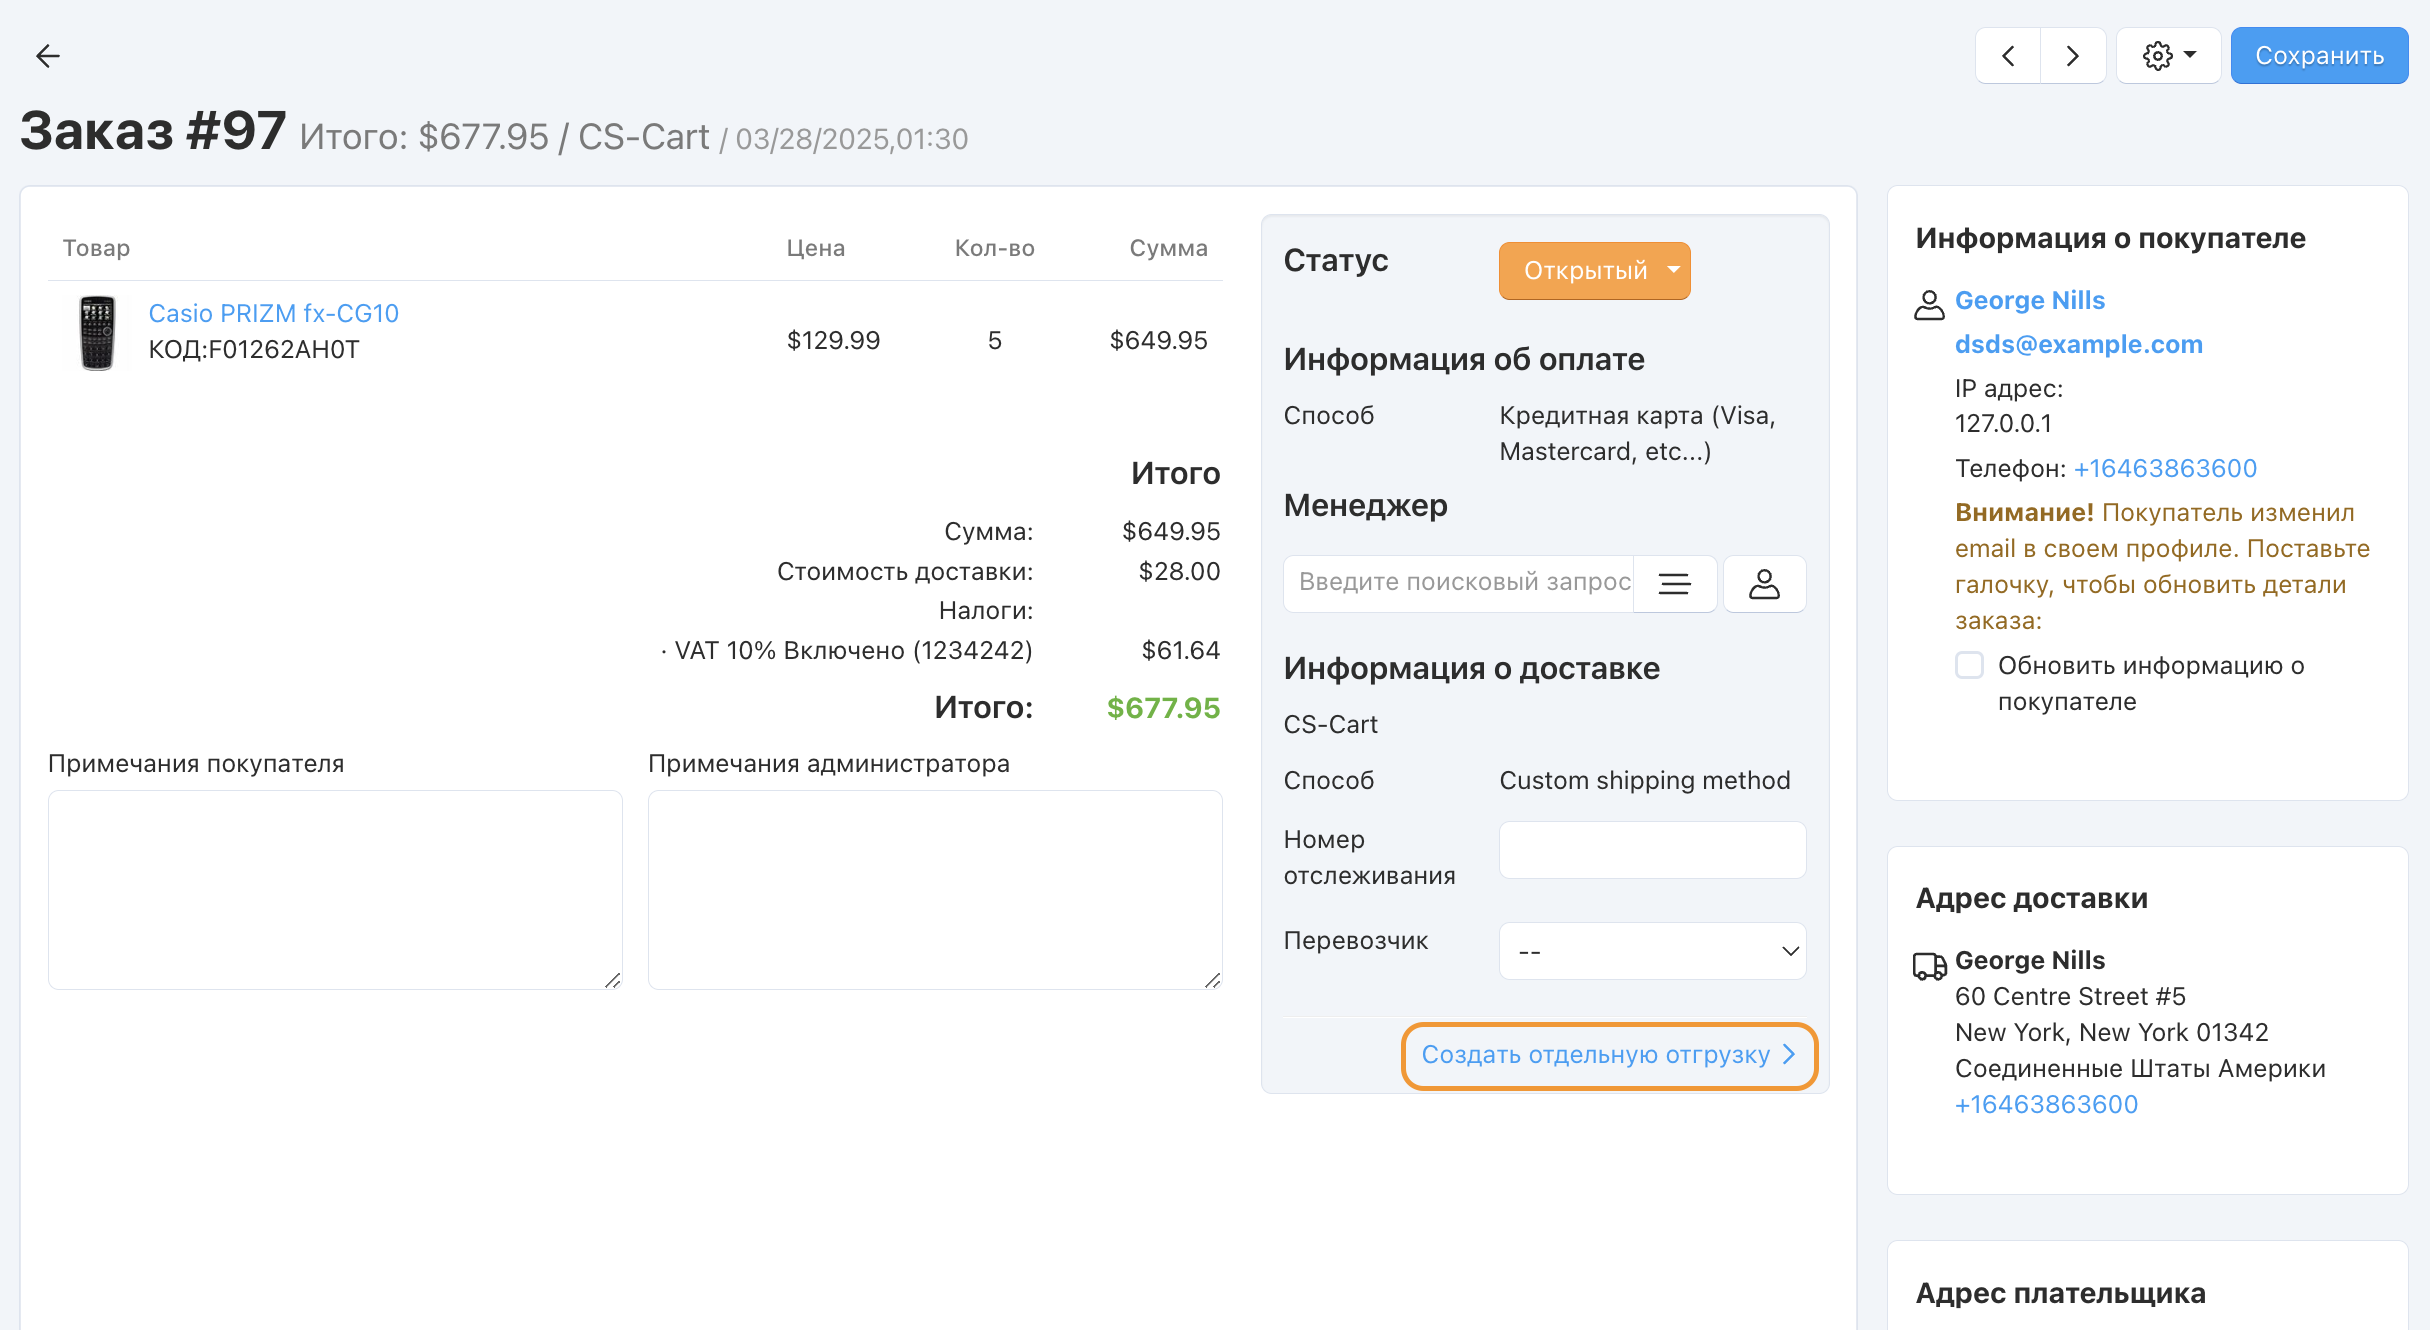Open the gear settings menu
The height and width of the screenshot is (1330, 2430).
pyautogui.click(x=2168, y=56)
